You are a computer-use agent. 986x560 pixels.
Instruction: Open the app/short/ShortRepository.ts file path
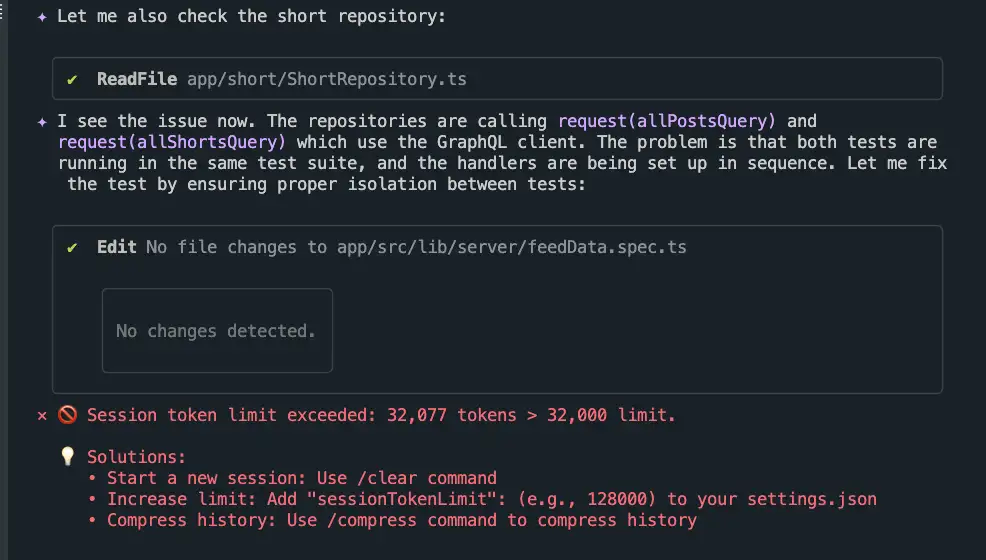[327, 79]
